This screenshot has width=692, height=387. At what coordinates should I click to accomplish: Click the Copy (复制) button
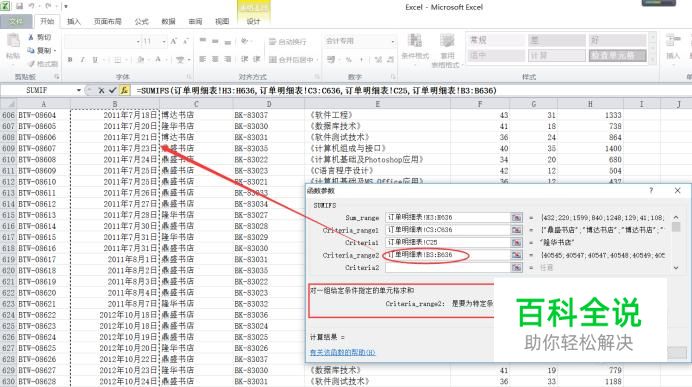[40, 50]
